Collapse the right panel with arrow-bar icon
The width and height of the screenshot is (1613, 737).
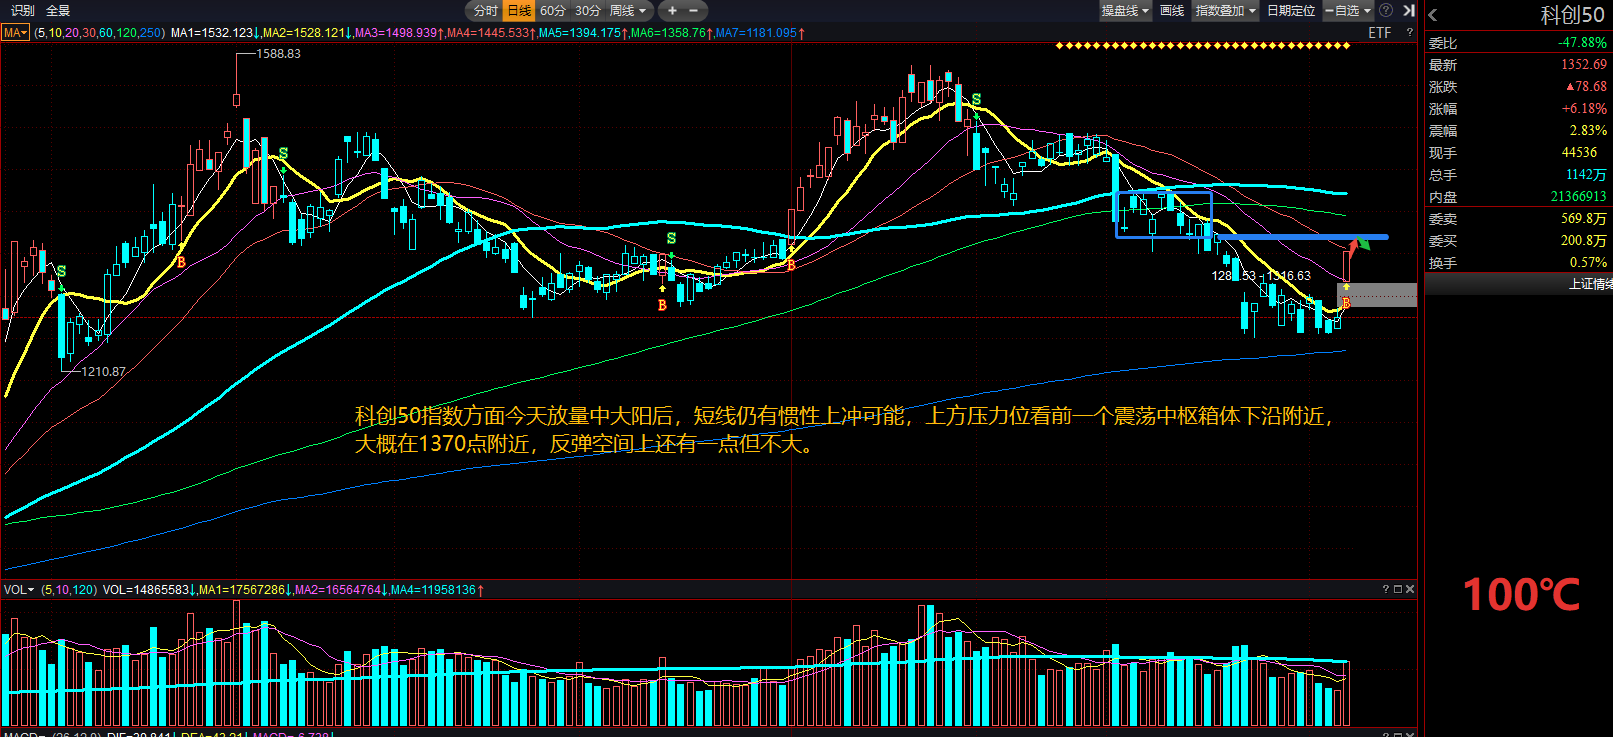click(x=1408, y=11)
